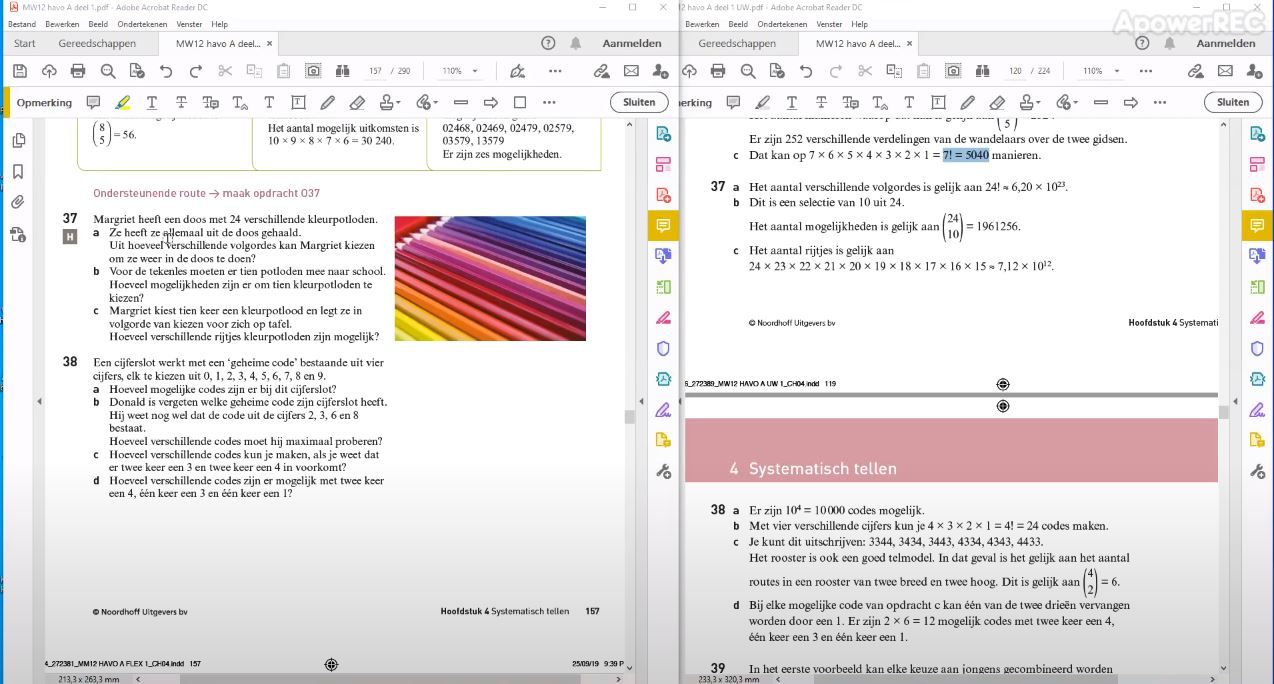Expand the left navigation pane arrow in the left window

(39, 401)
